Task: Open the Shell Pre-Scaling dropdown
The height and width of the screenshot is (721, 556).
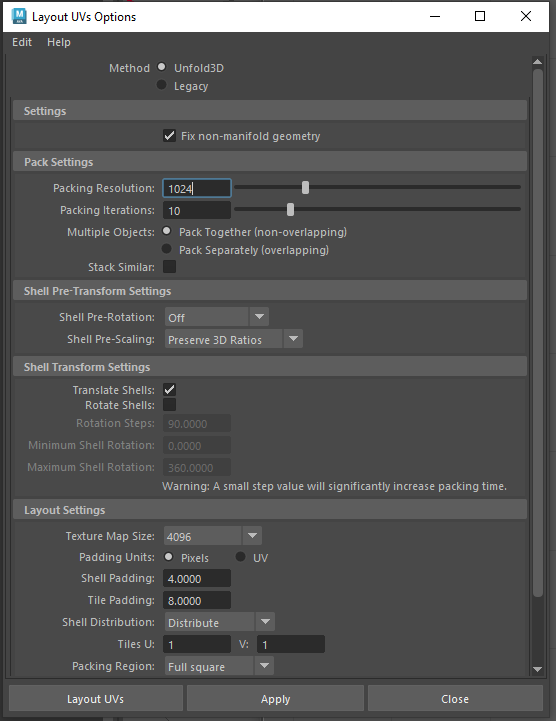Action: [234, 339]
